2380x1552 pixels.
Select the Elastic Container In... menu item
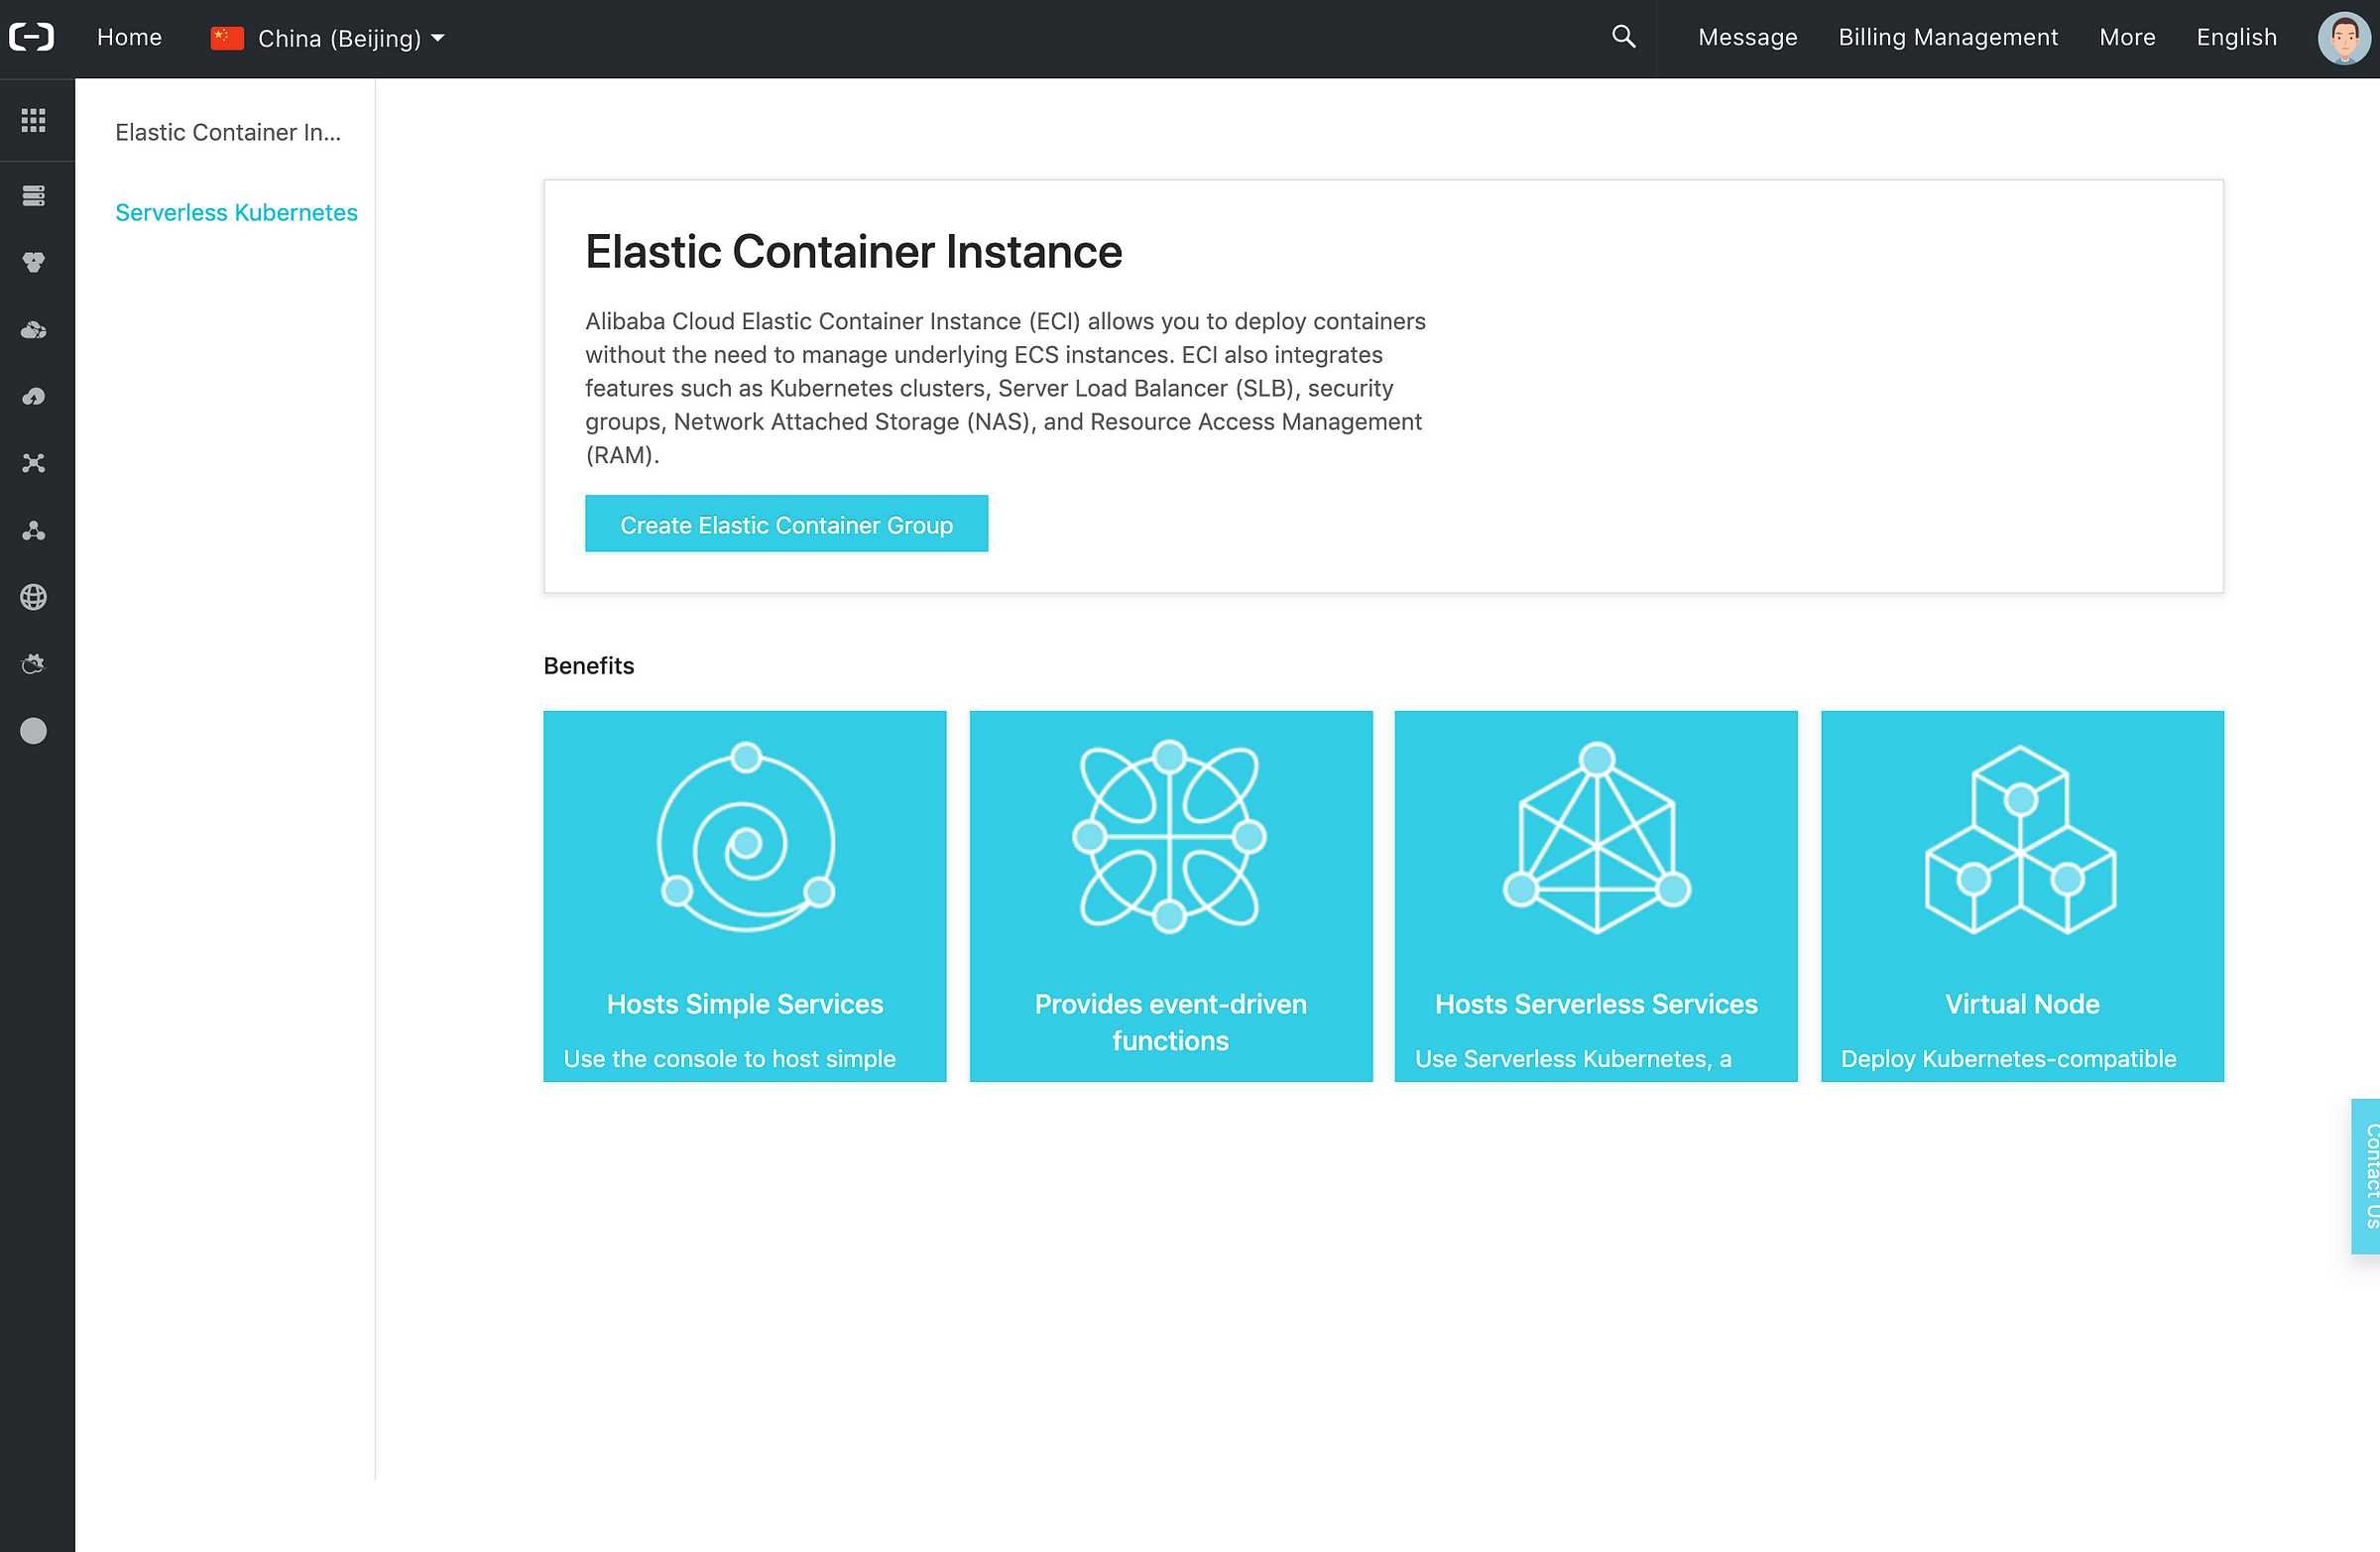[227, 130]
